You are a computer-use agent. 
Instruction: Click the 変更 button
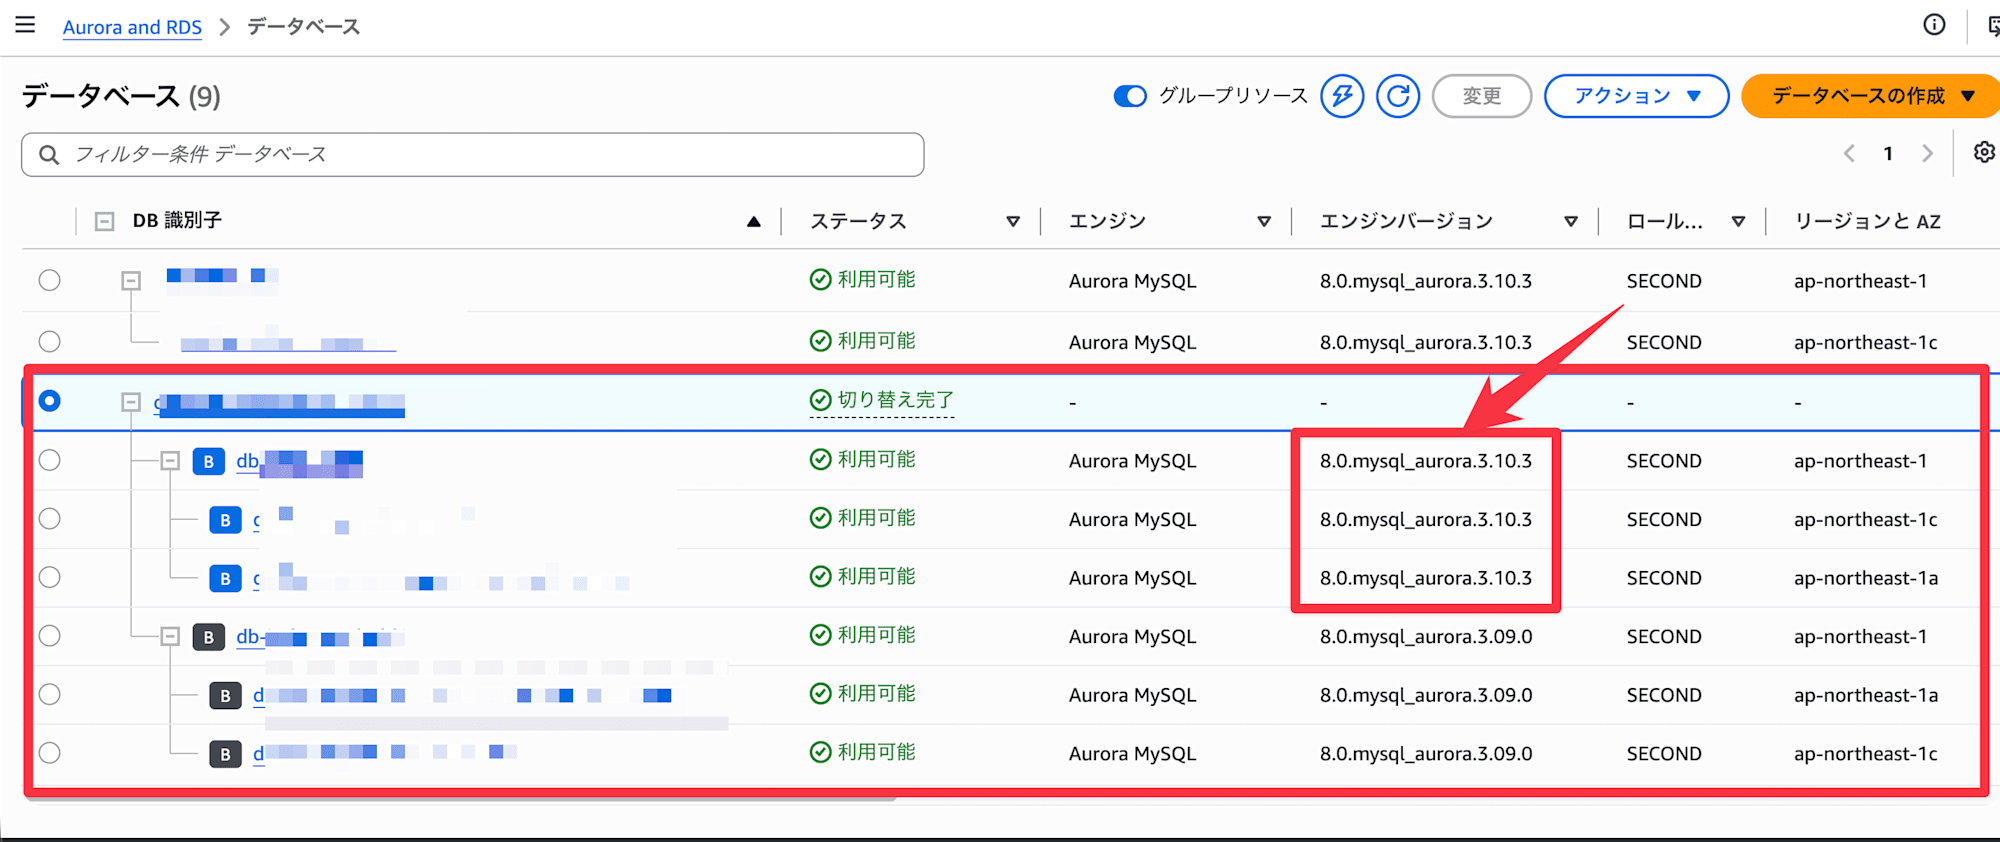pos(1482,96)
